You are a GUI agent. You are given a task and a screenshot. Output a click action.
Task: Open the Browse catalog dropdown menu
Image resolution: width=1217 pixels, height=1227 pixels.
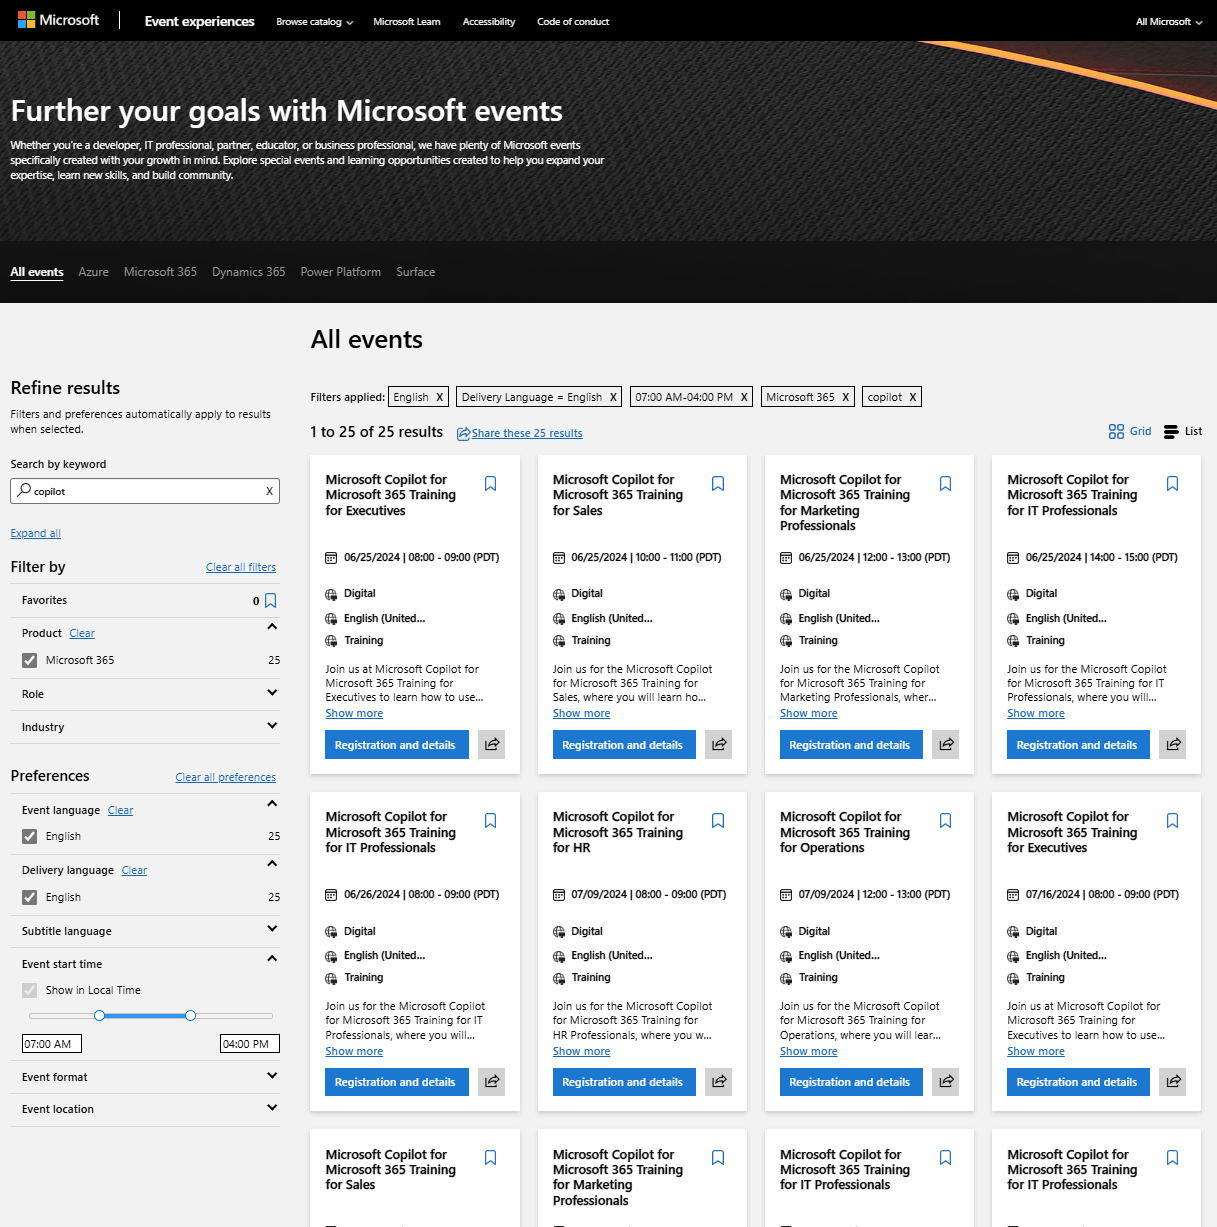(314, 22)
